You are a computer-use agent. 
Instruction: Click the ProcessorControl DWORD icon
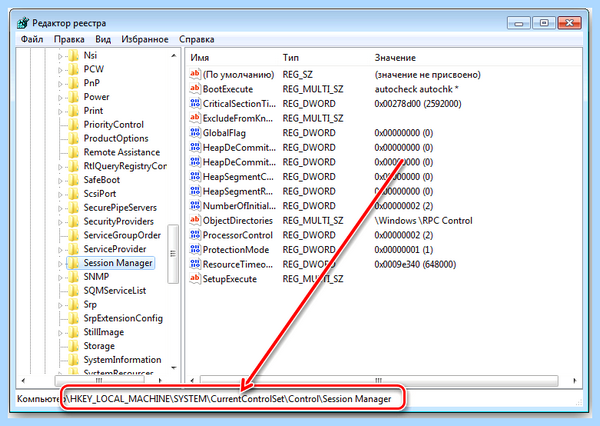(195, 235)
